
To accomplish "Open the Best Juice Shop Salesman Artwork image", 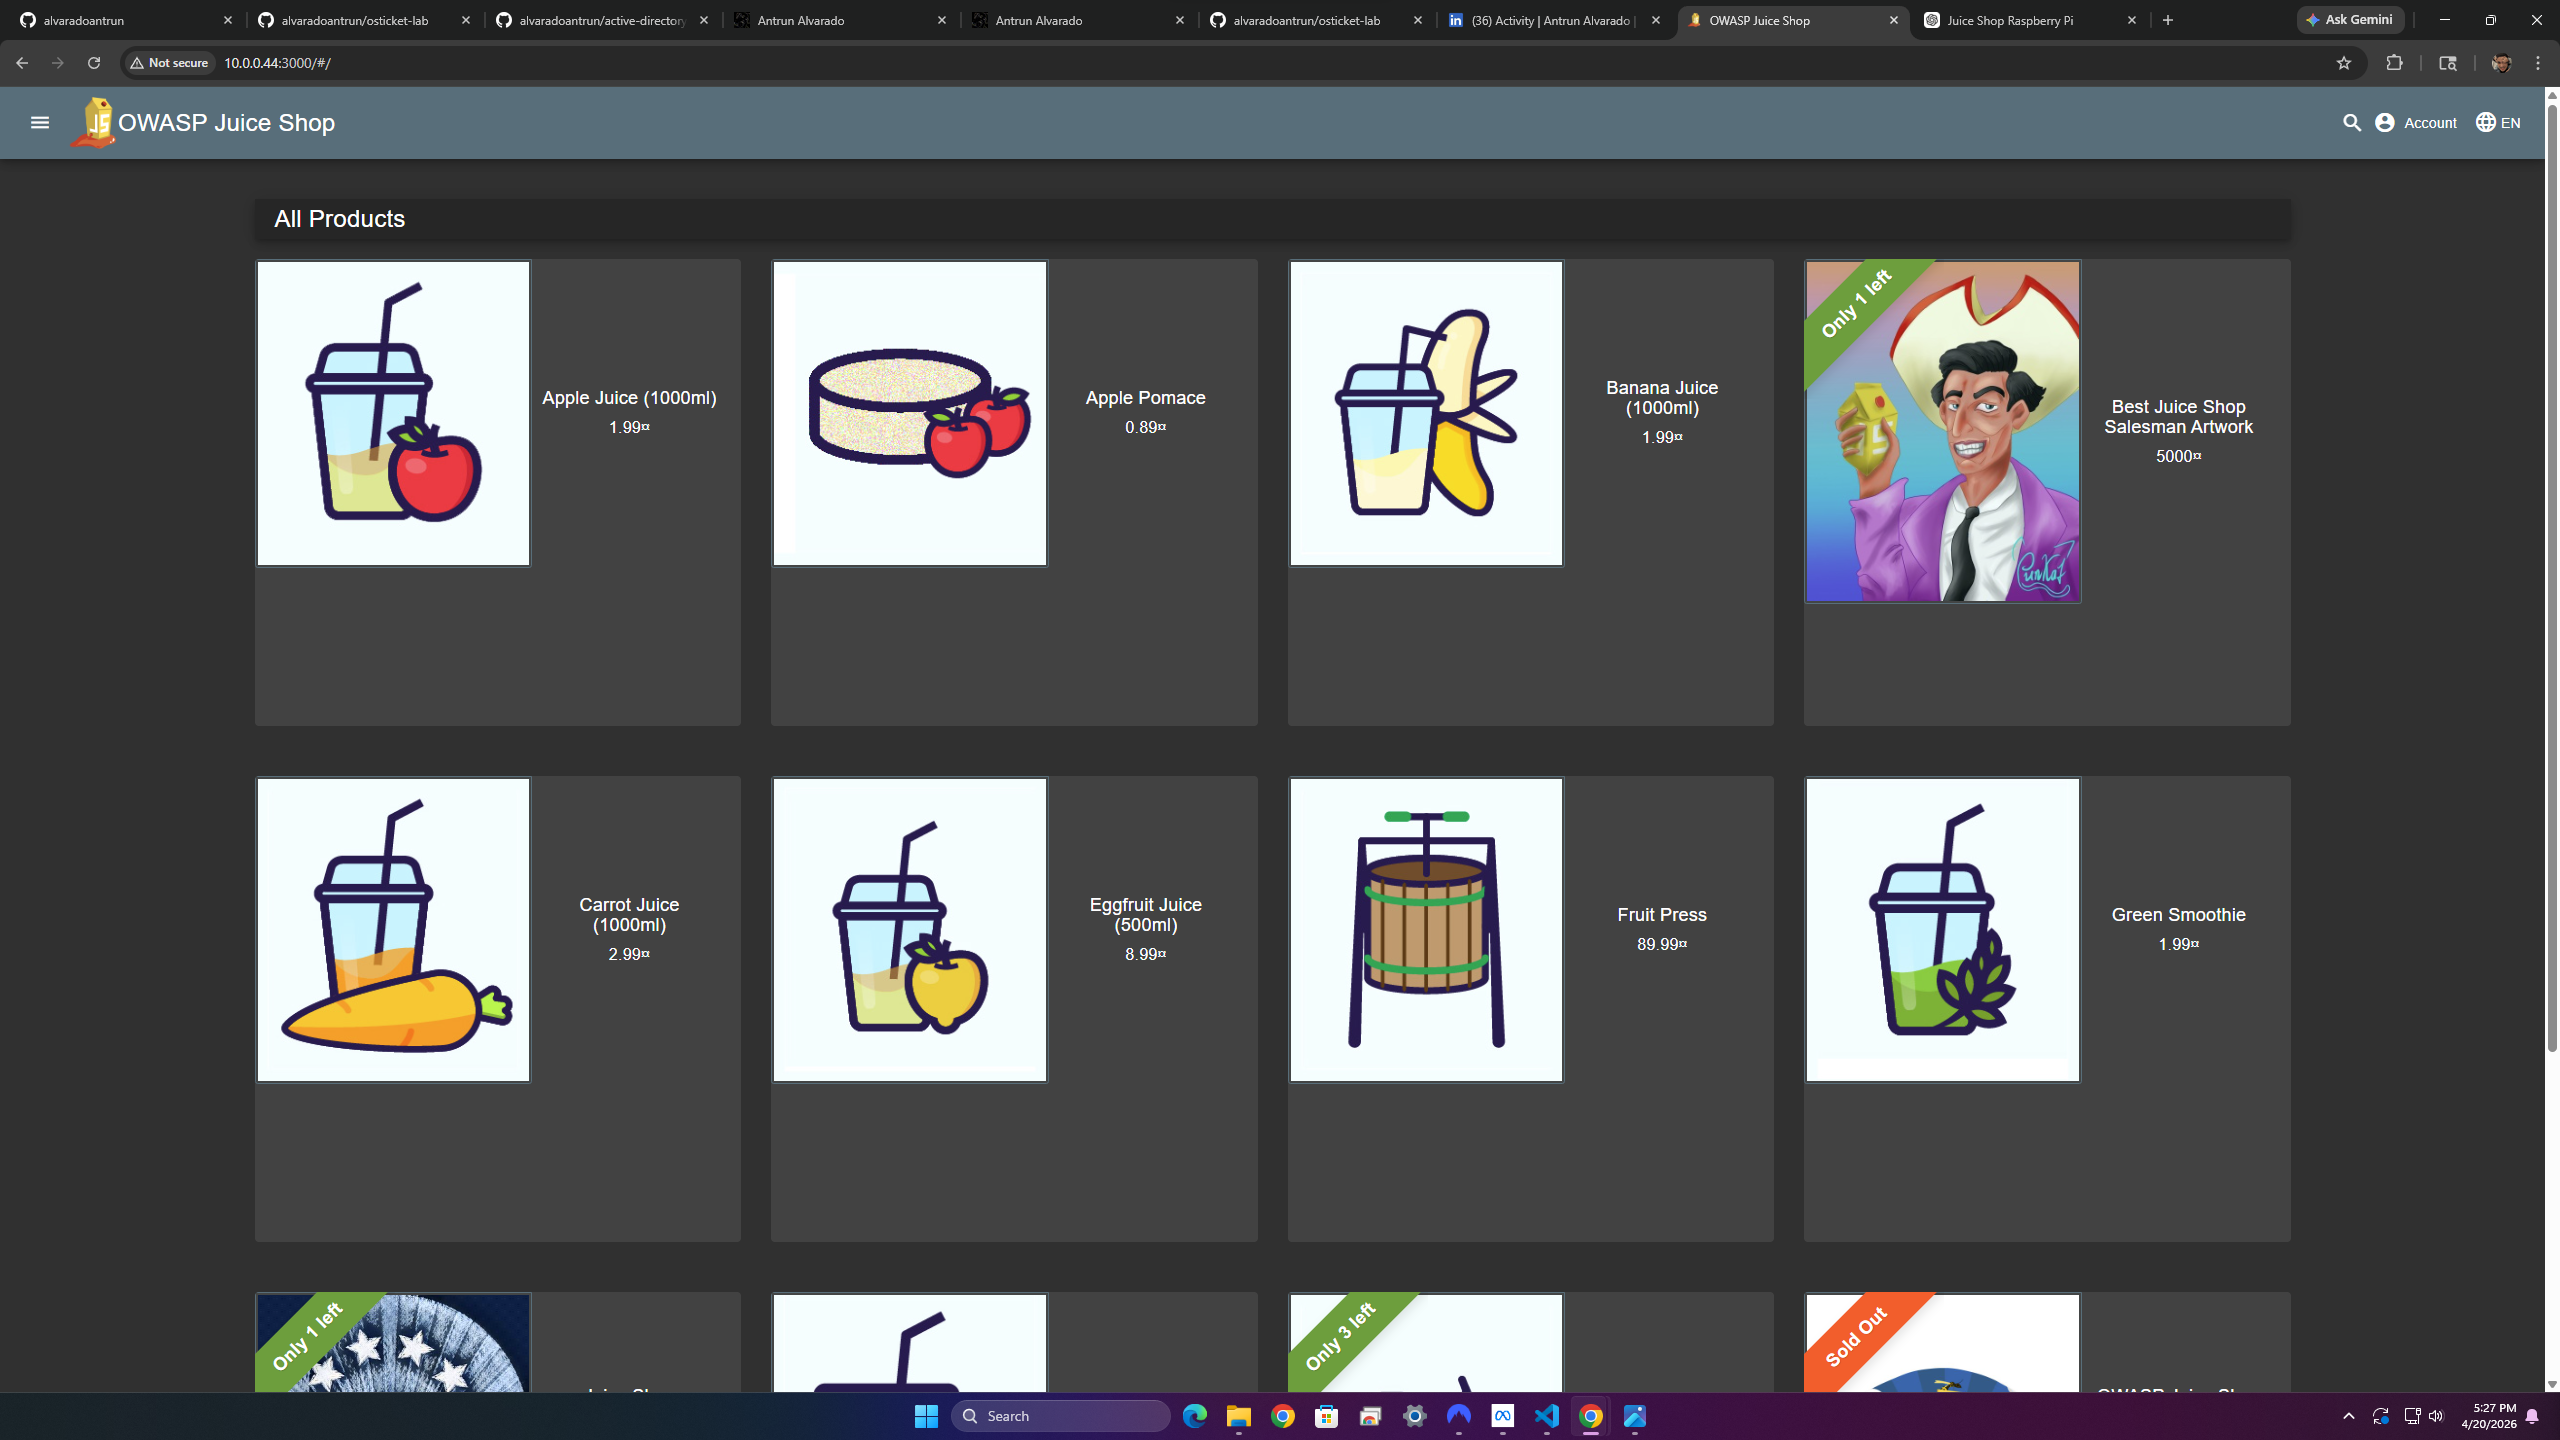I will (1942, 432).
